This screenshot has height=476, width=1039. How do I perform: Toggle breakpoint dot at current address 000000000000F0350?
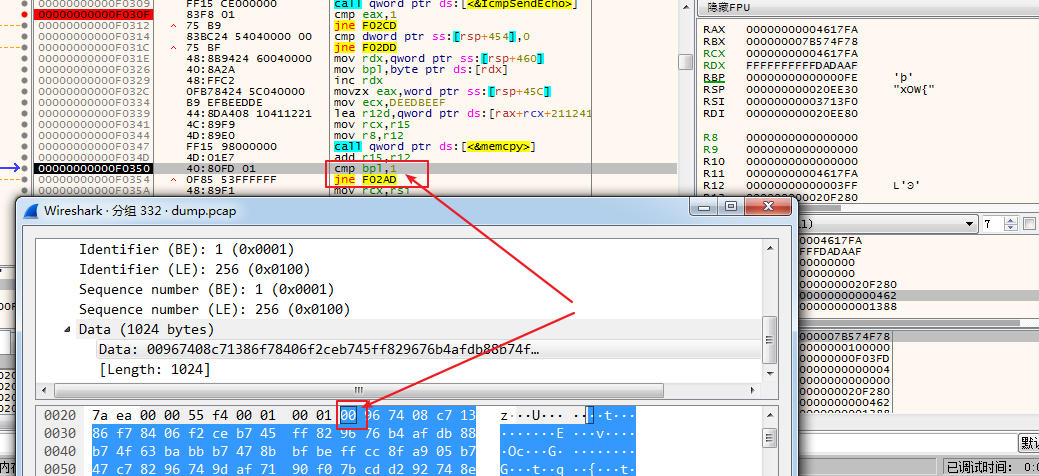(25, 168)
